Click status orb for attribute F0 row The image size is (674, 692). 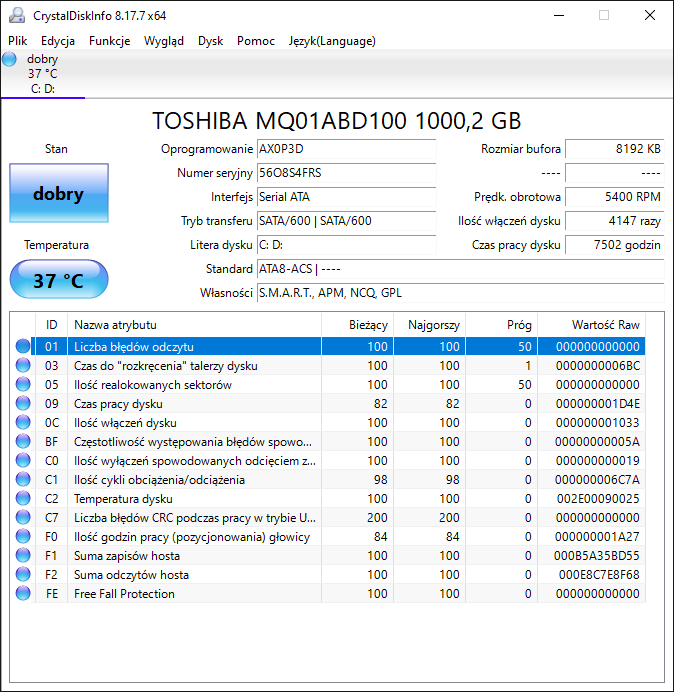[23, 536]
